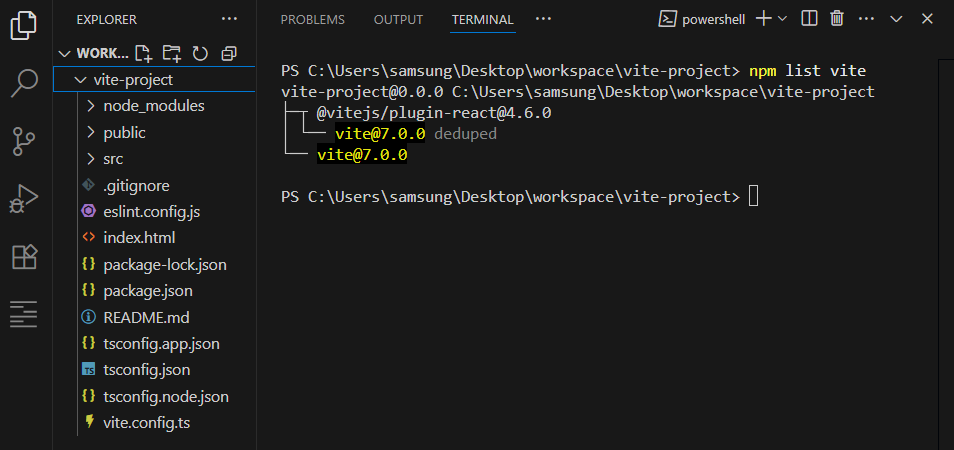Open the Source Control view
The image size is (954, 450).
pos(24,142)
